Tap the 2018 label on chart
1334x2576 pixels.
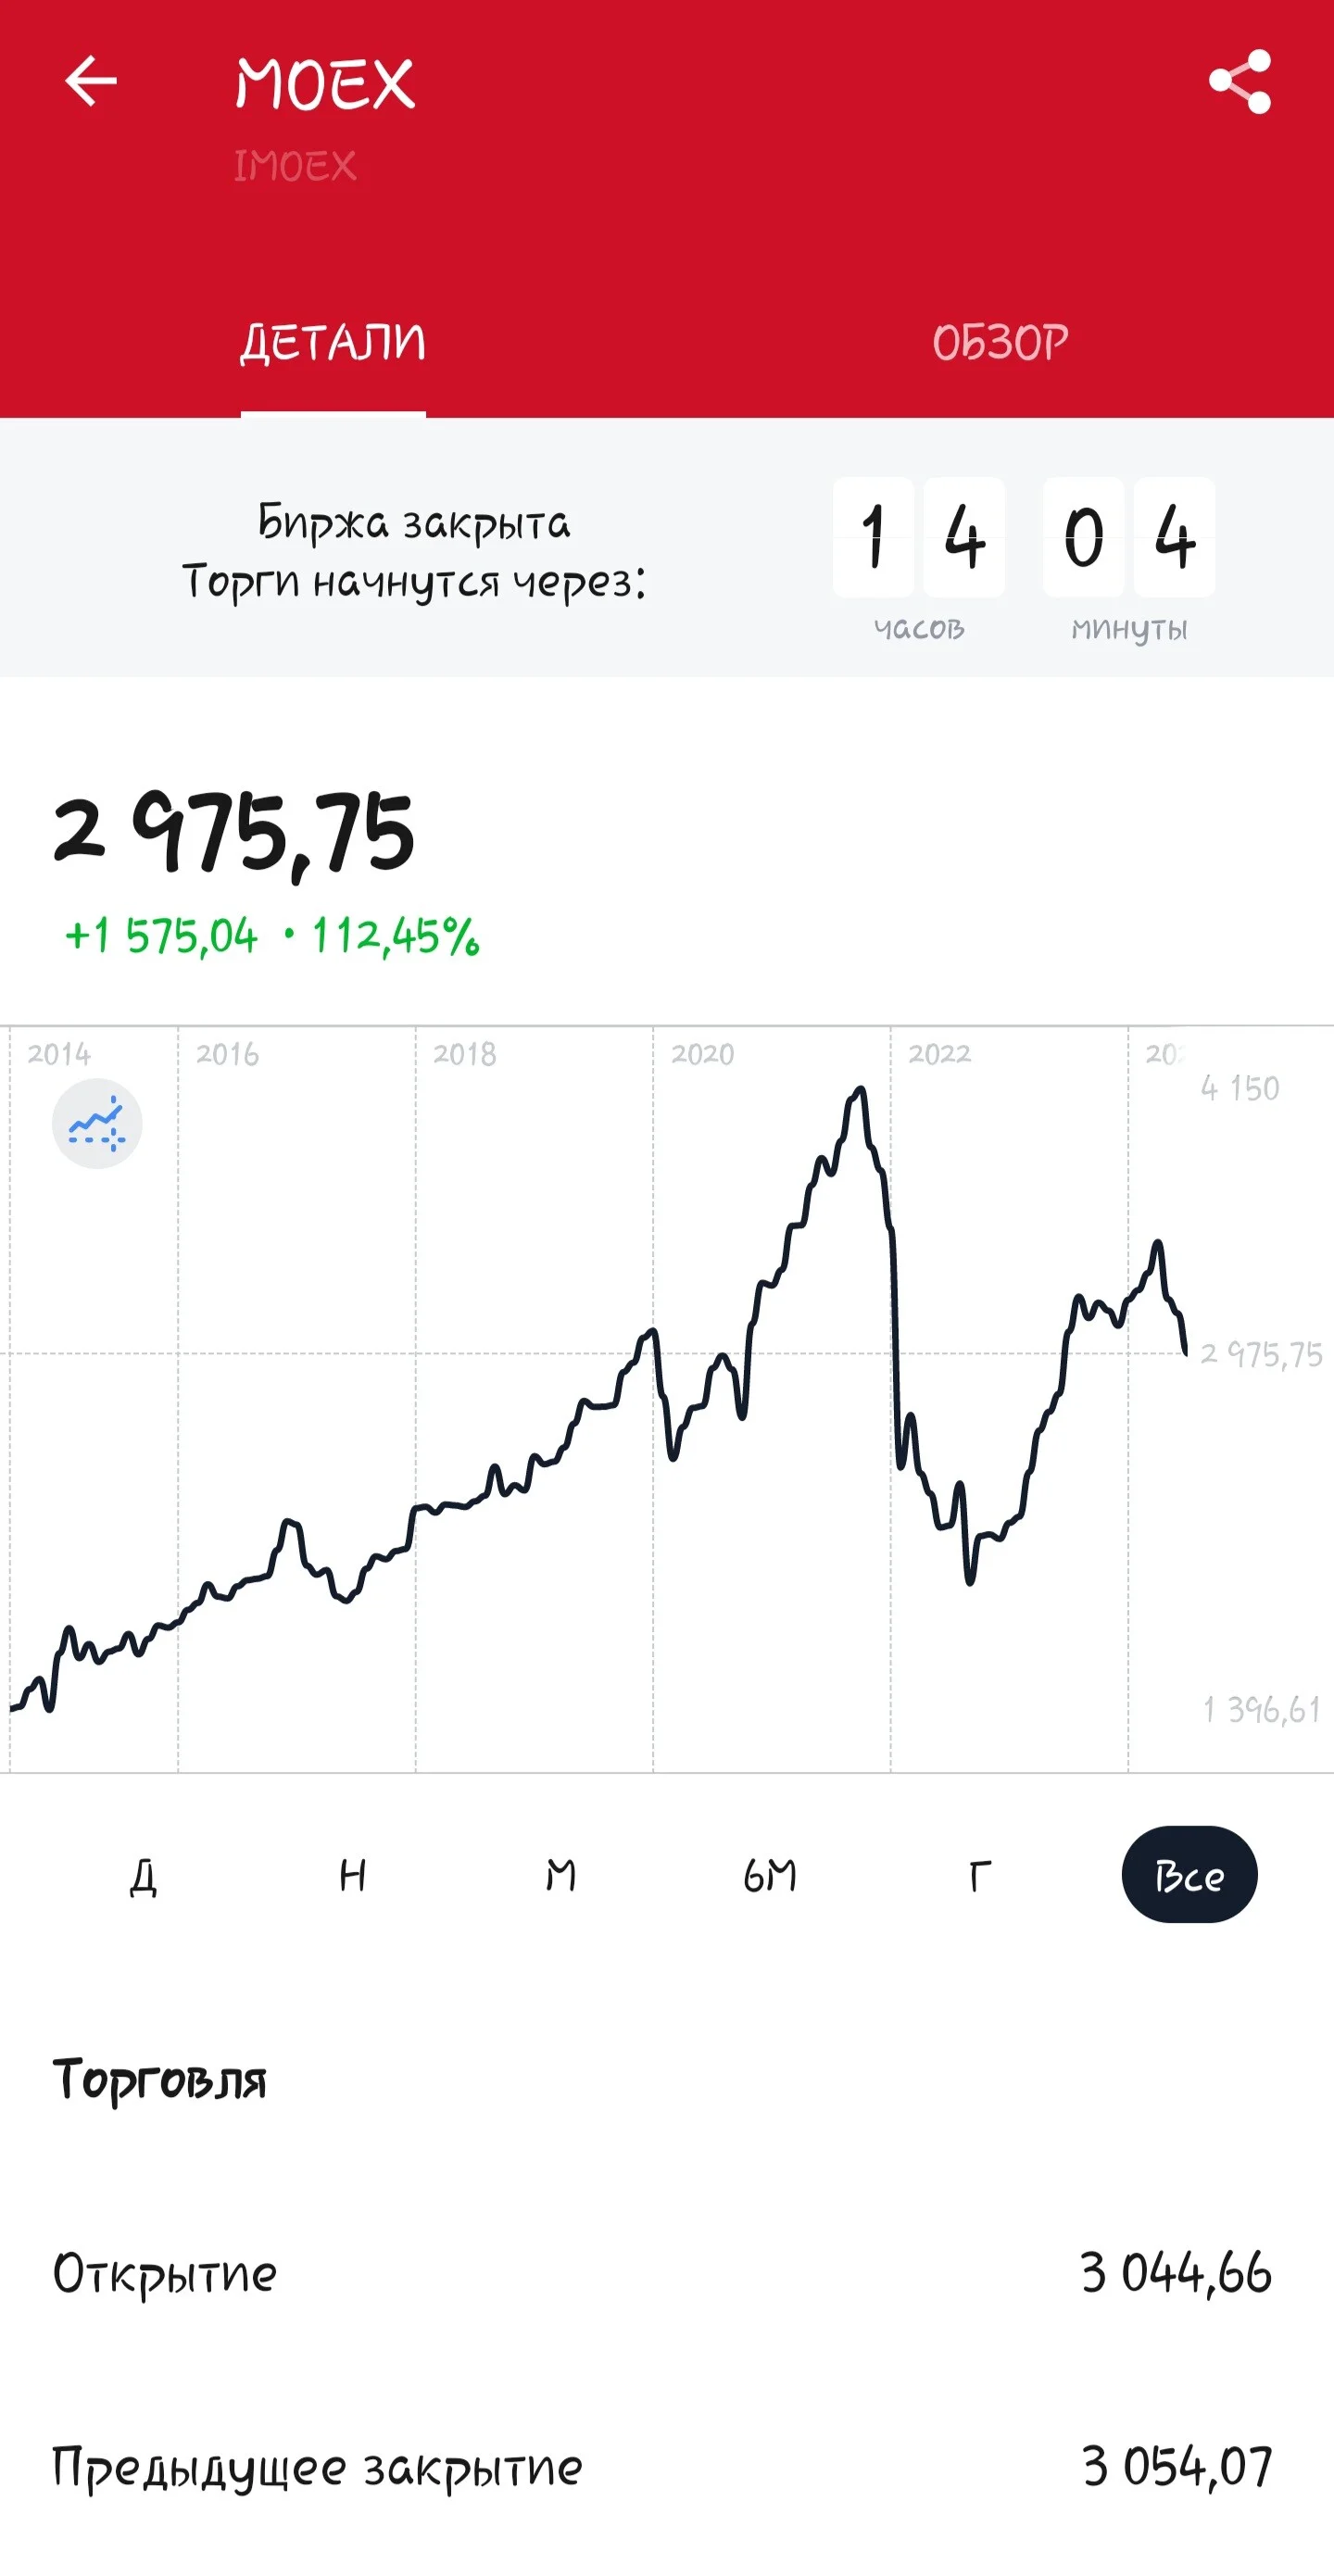(x=465, y=1054)
